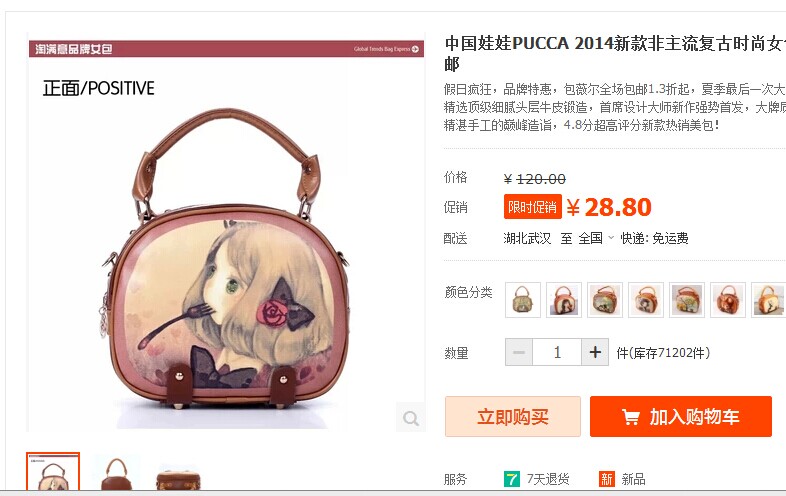This screenshot has height=496, width=786.
Task: Choose the third bag color variant
Action: (x=605, y=300)
